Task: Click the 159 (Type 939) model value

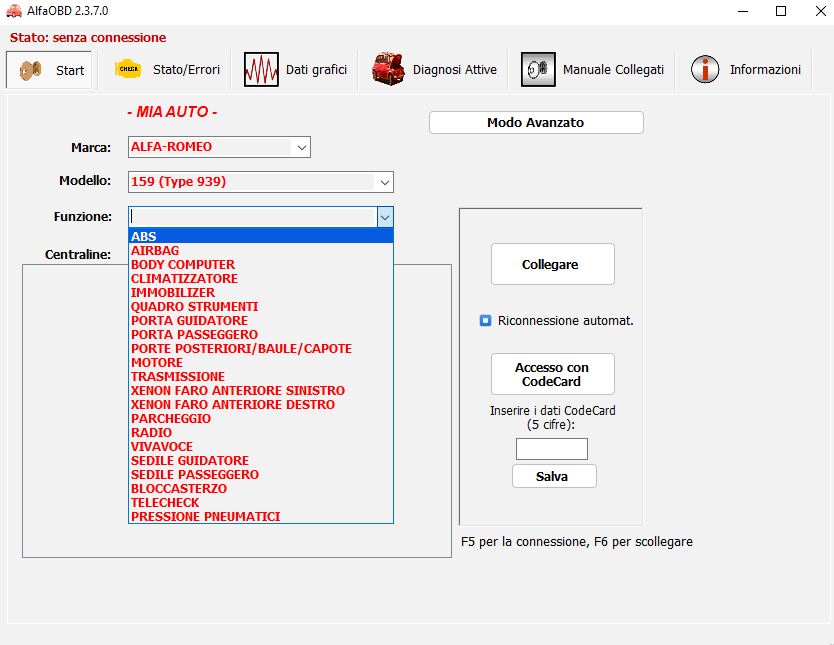Action: coord(178,182)
